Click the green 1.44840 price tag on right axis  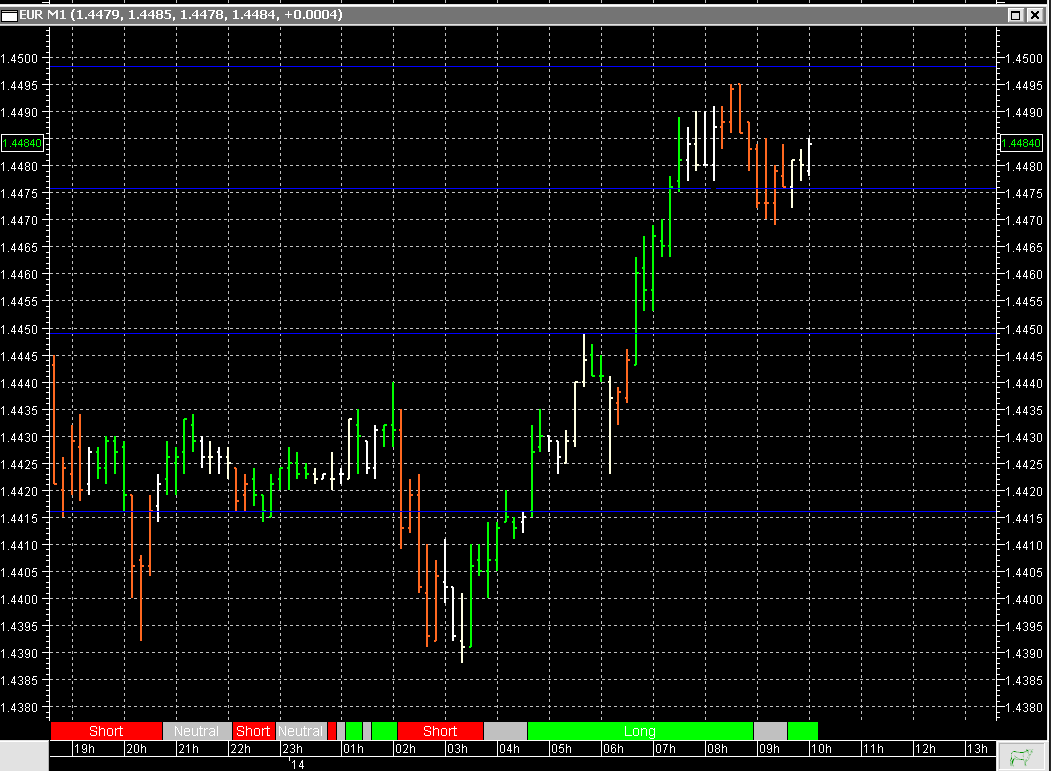tap(1021, 143)
